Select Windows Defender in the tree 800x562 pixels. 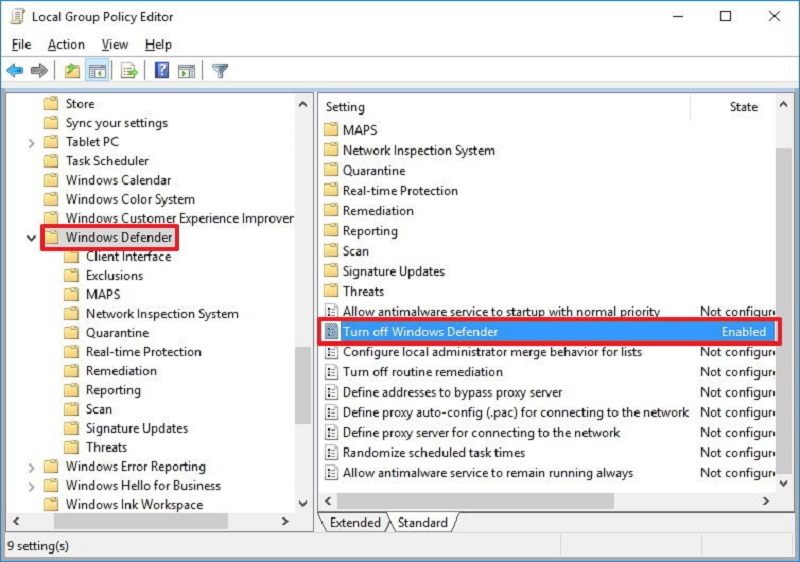[x=119, y=237]
